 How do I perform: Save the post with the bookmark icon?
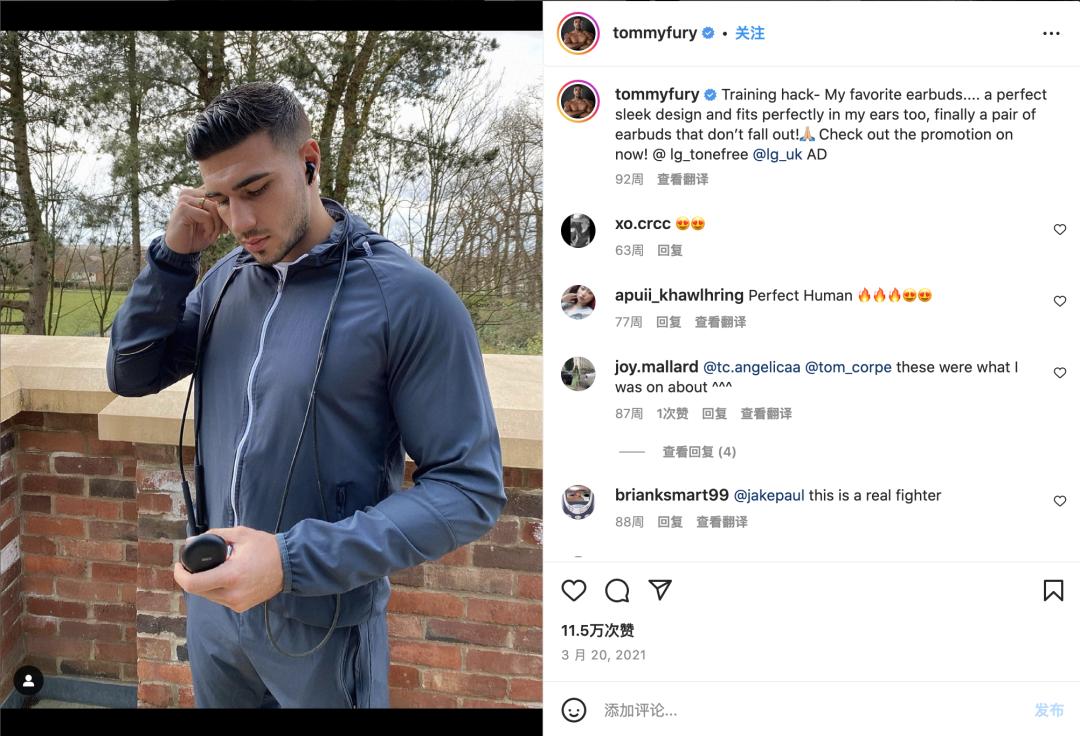pyautogui.click(x=1053, y=590)
